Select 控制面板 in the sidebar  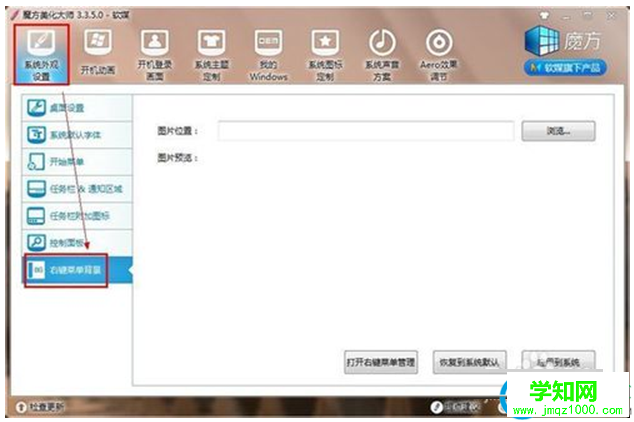click(77, 243)
